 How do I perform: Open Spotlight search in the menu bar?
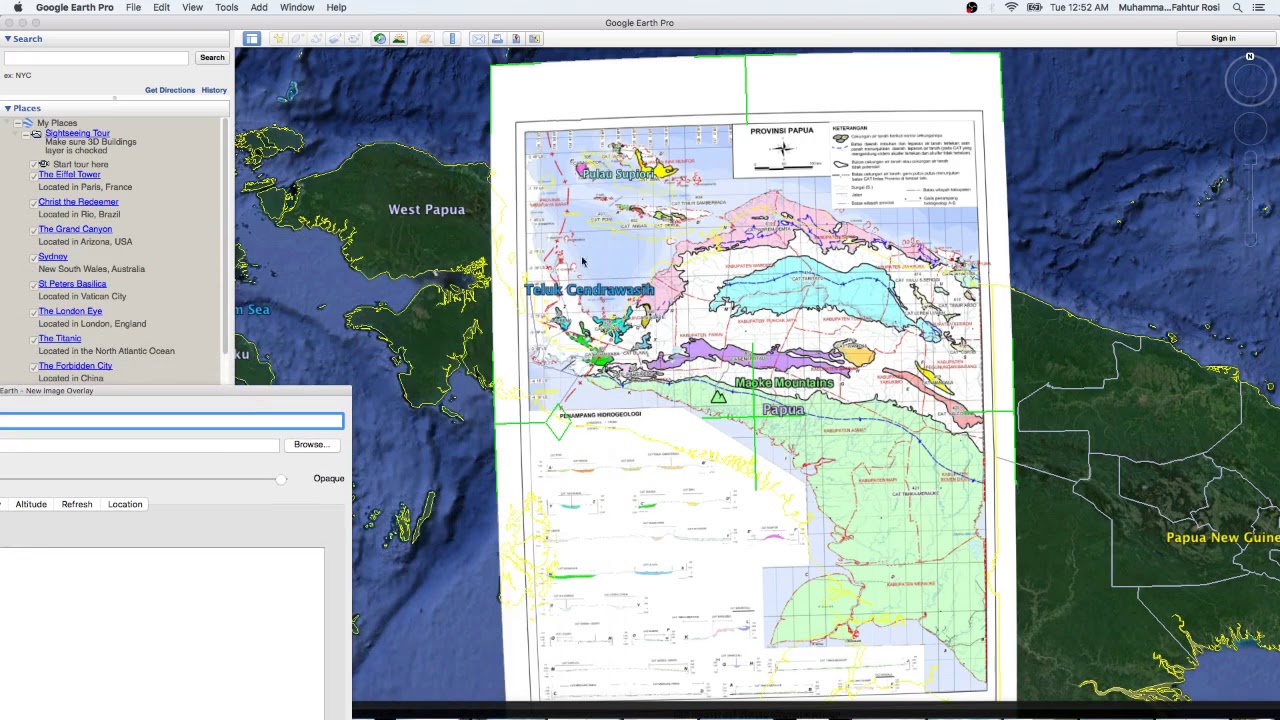click(1237, 7)
